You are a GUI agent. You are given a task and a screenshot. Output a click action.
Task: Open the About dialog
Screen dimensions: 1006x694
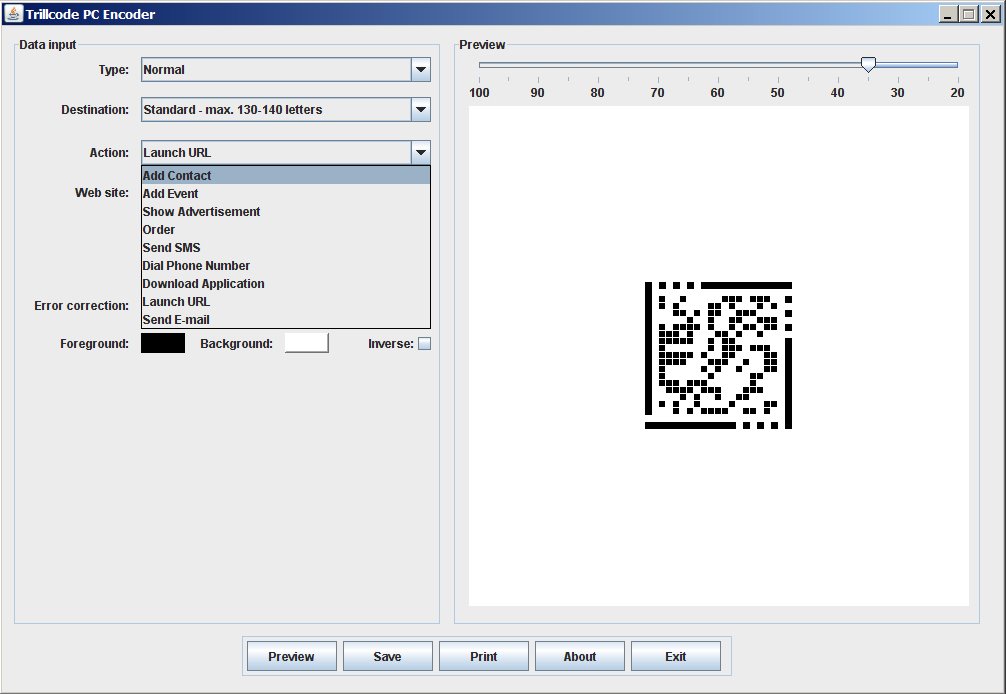(x=580, y=656)
